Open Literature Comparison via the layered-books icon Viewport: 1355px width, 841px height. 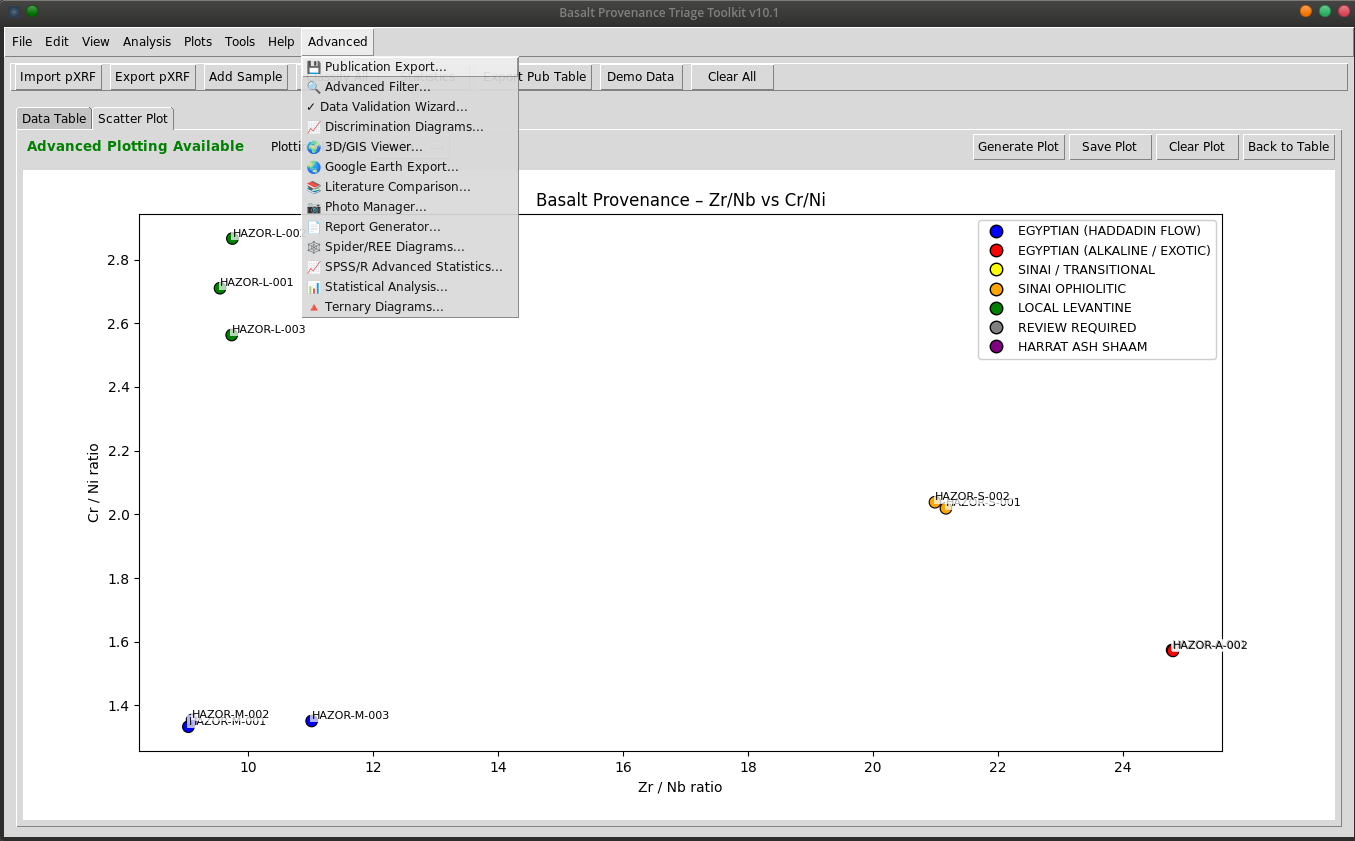[x=313, y=186]
